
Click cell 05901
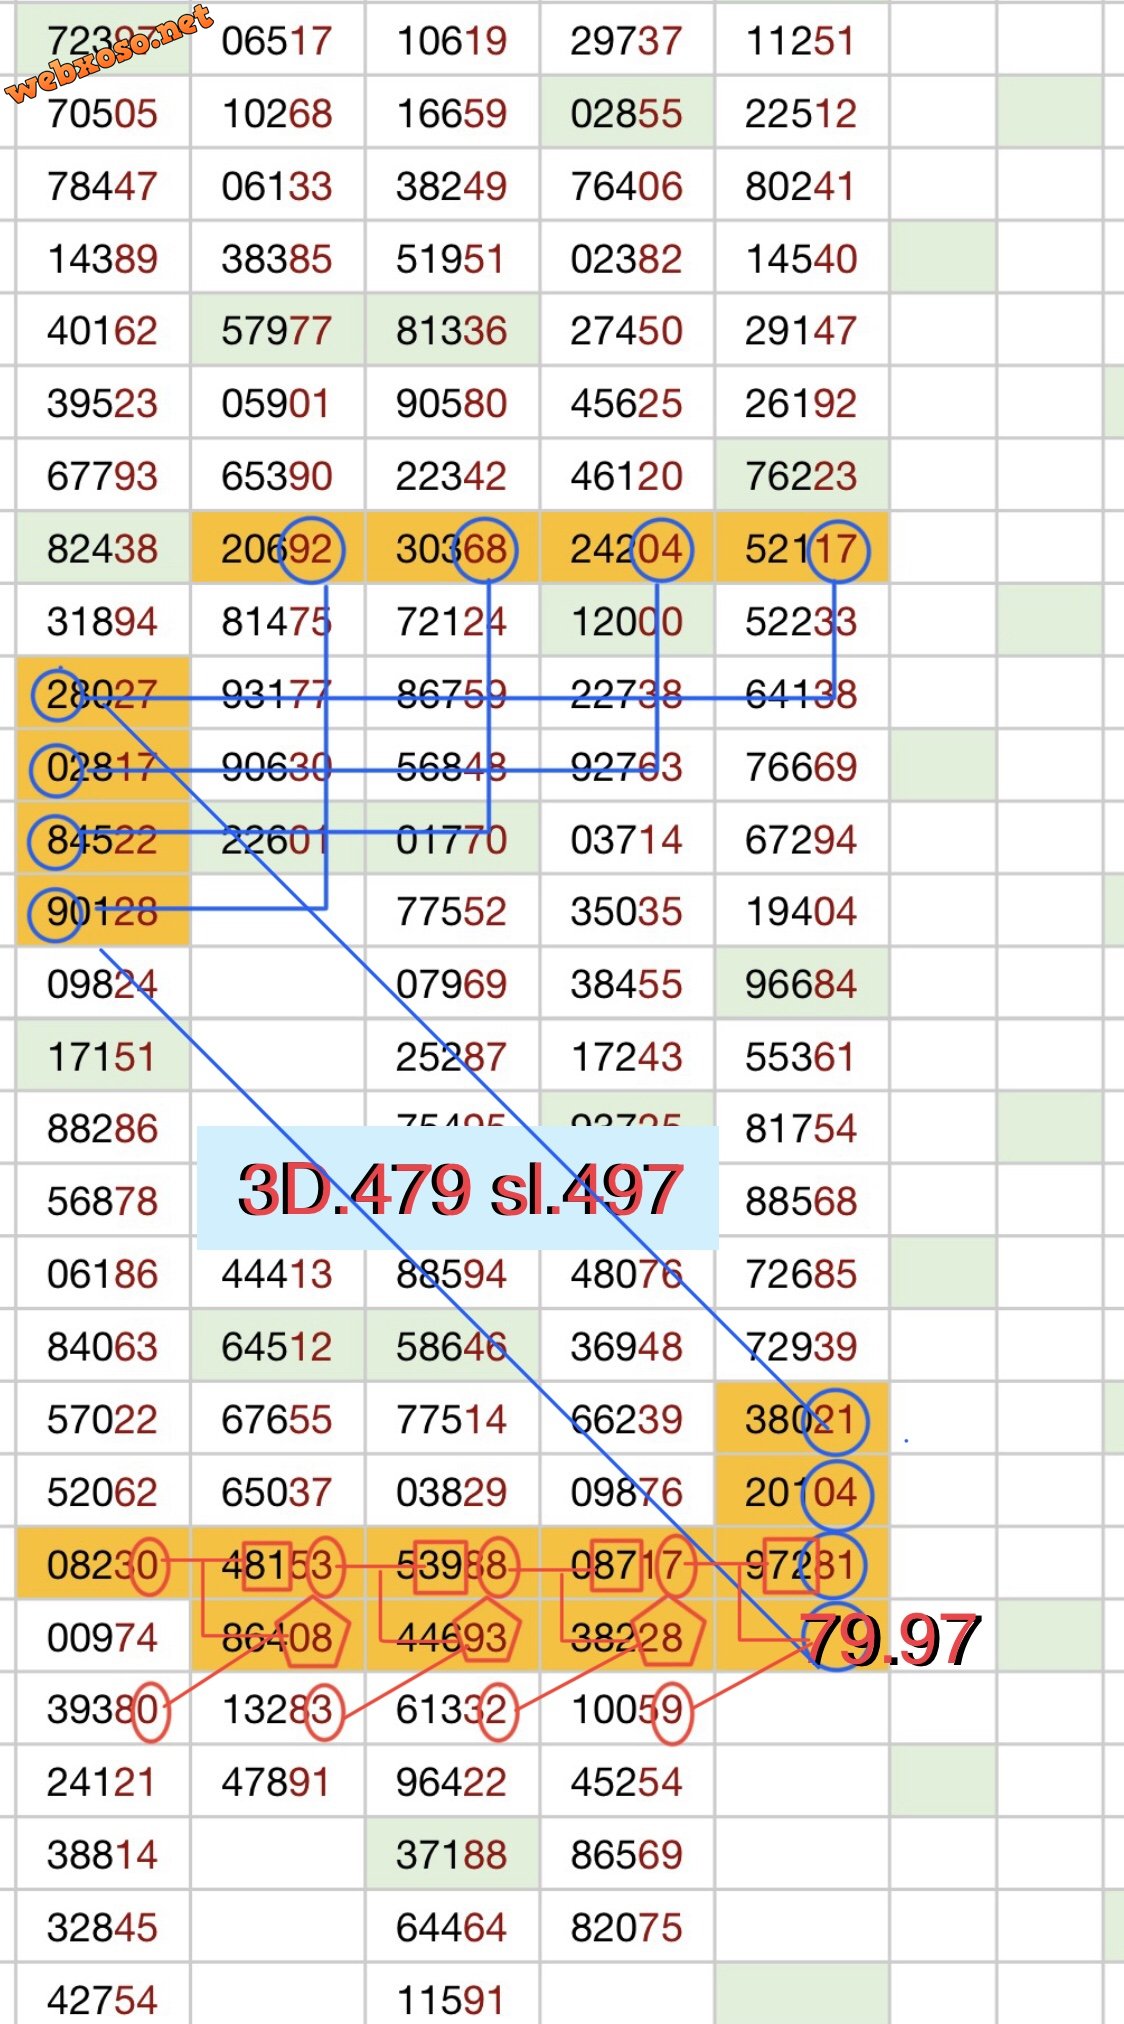point(277,403)
